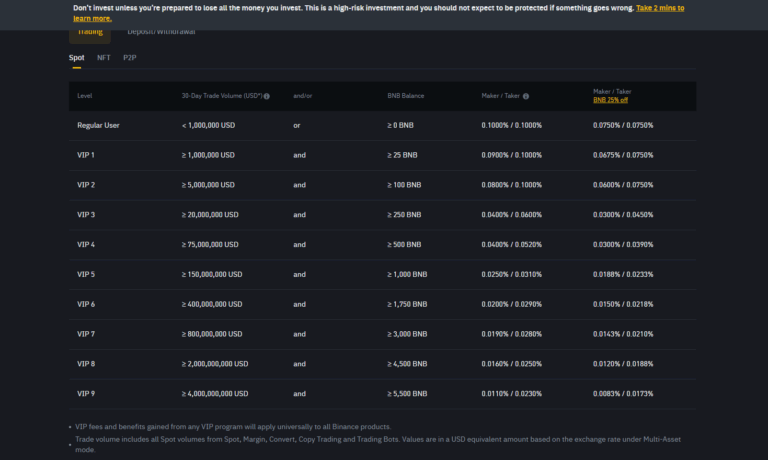Click the '0.1000% / 0.1000%' fee cell

[511, 125]
